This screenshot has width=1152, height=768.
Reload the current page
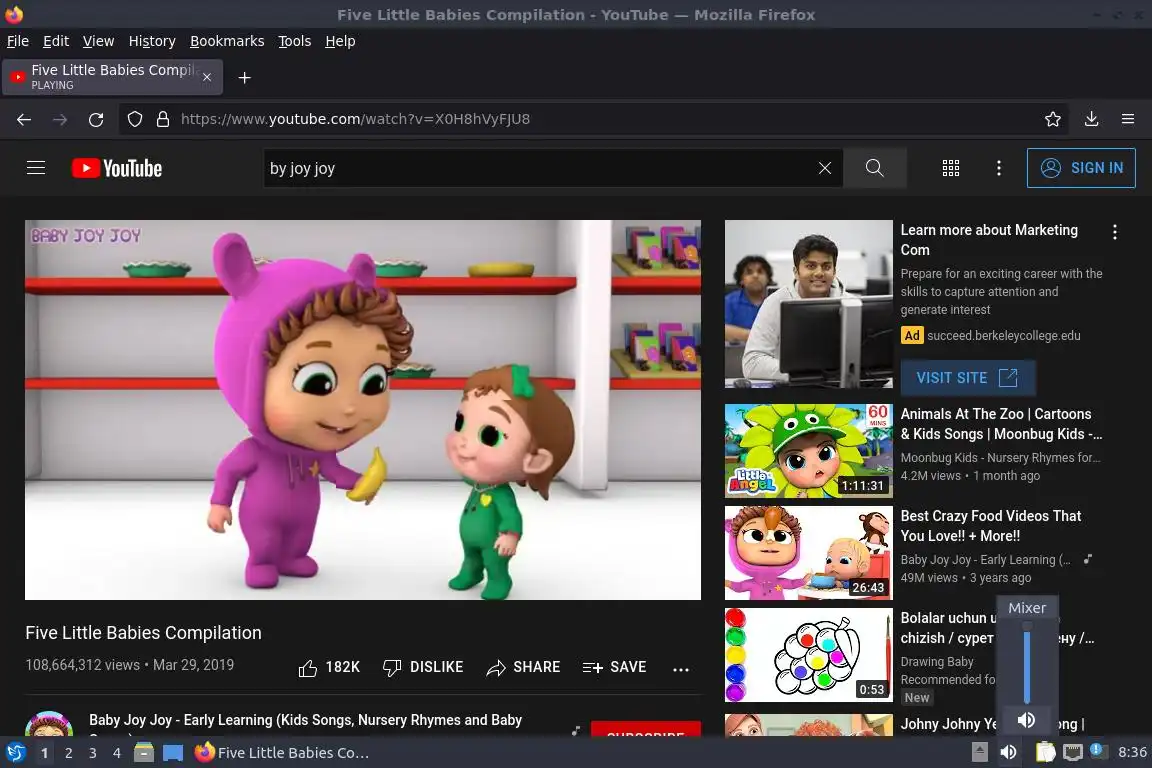96,119
